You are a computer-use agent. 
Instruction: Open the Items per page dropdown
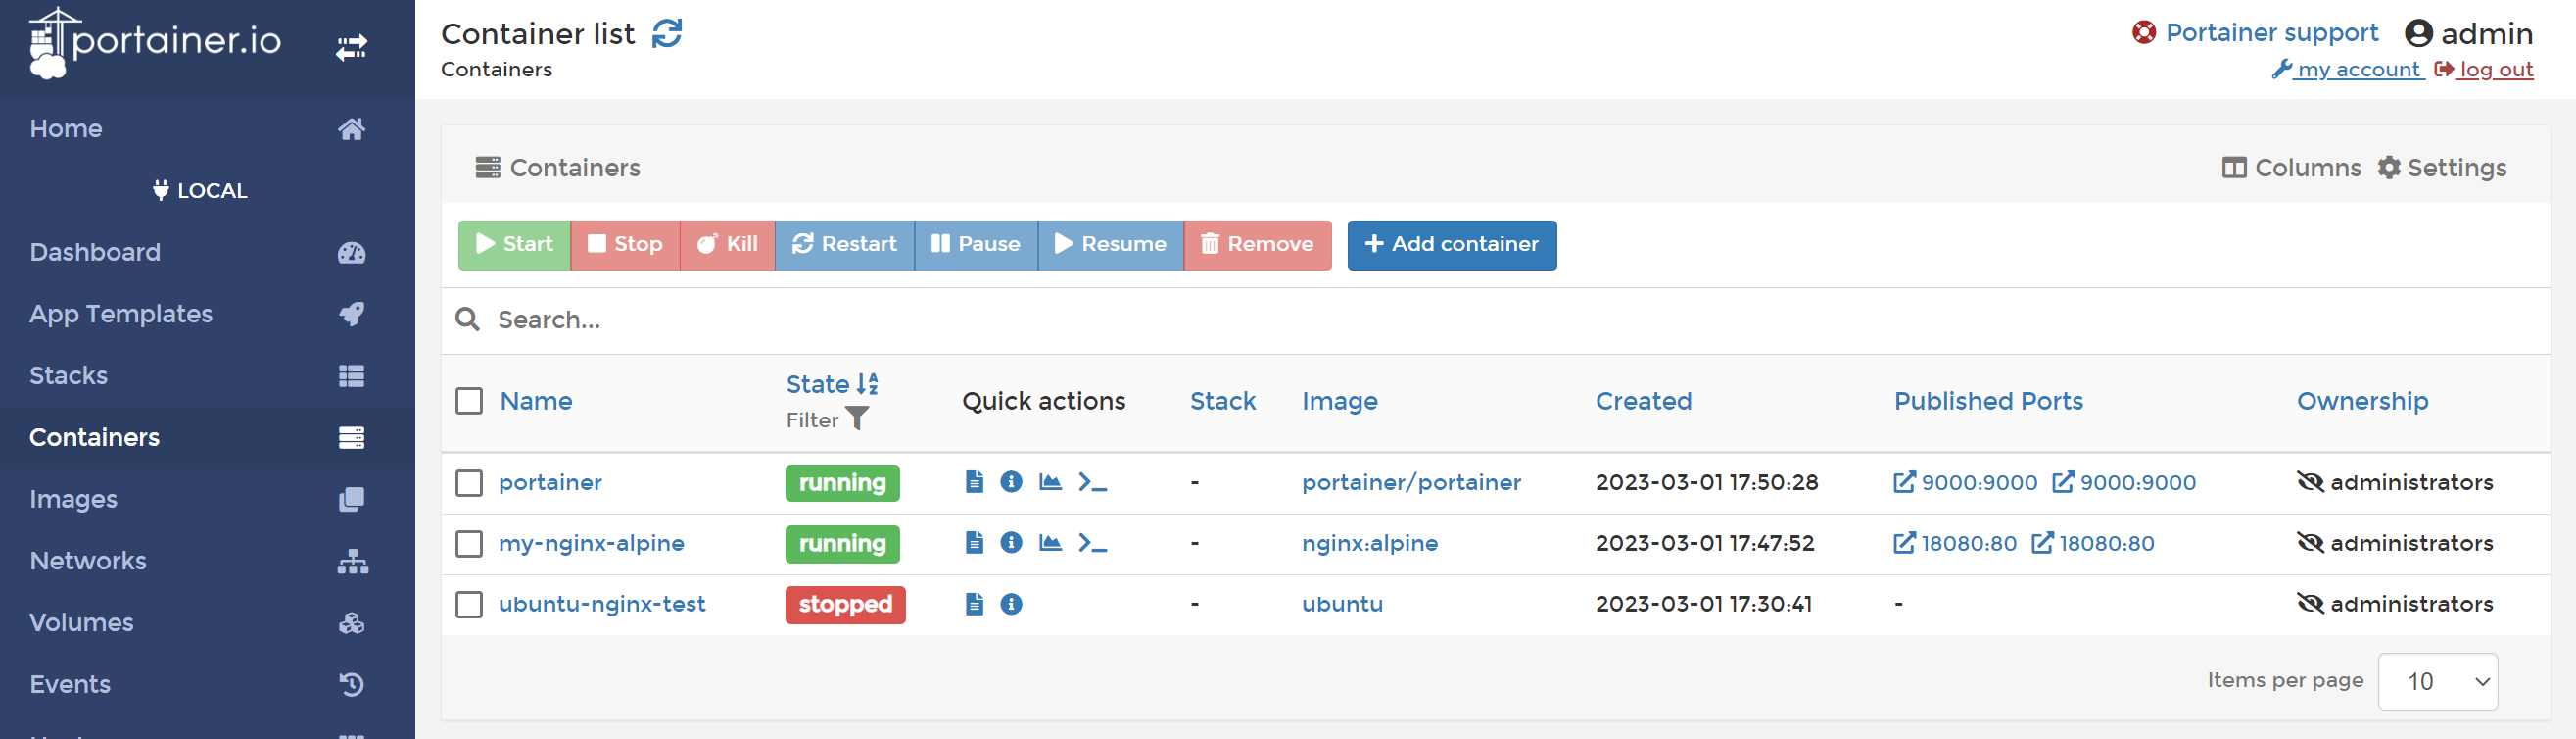[x=2437, y=681]
